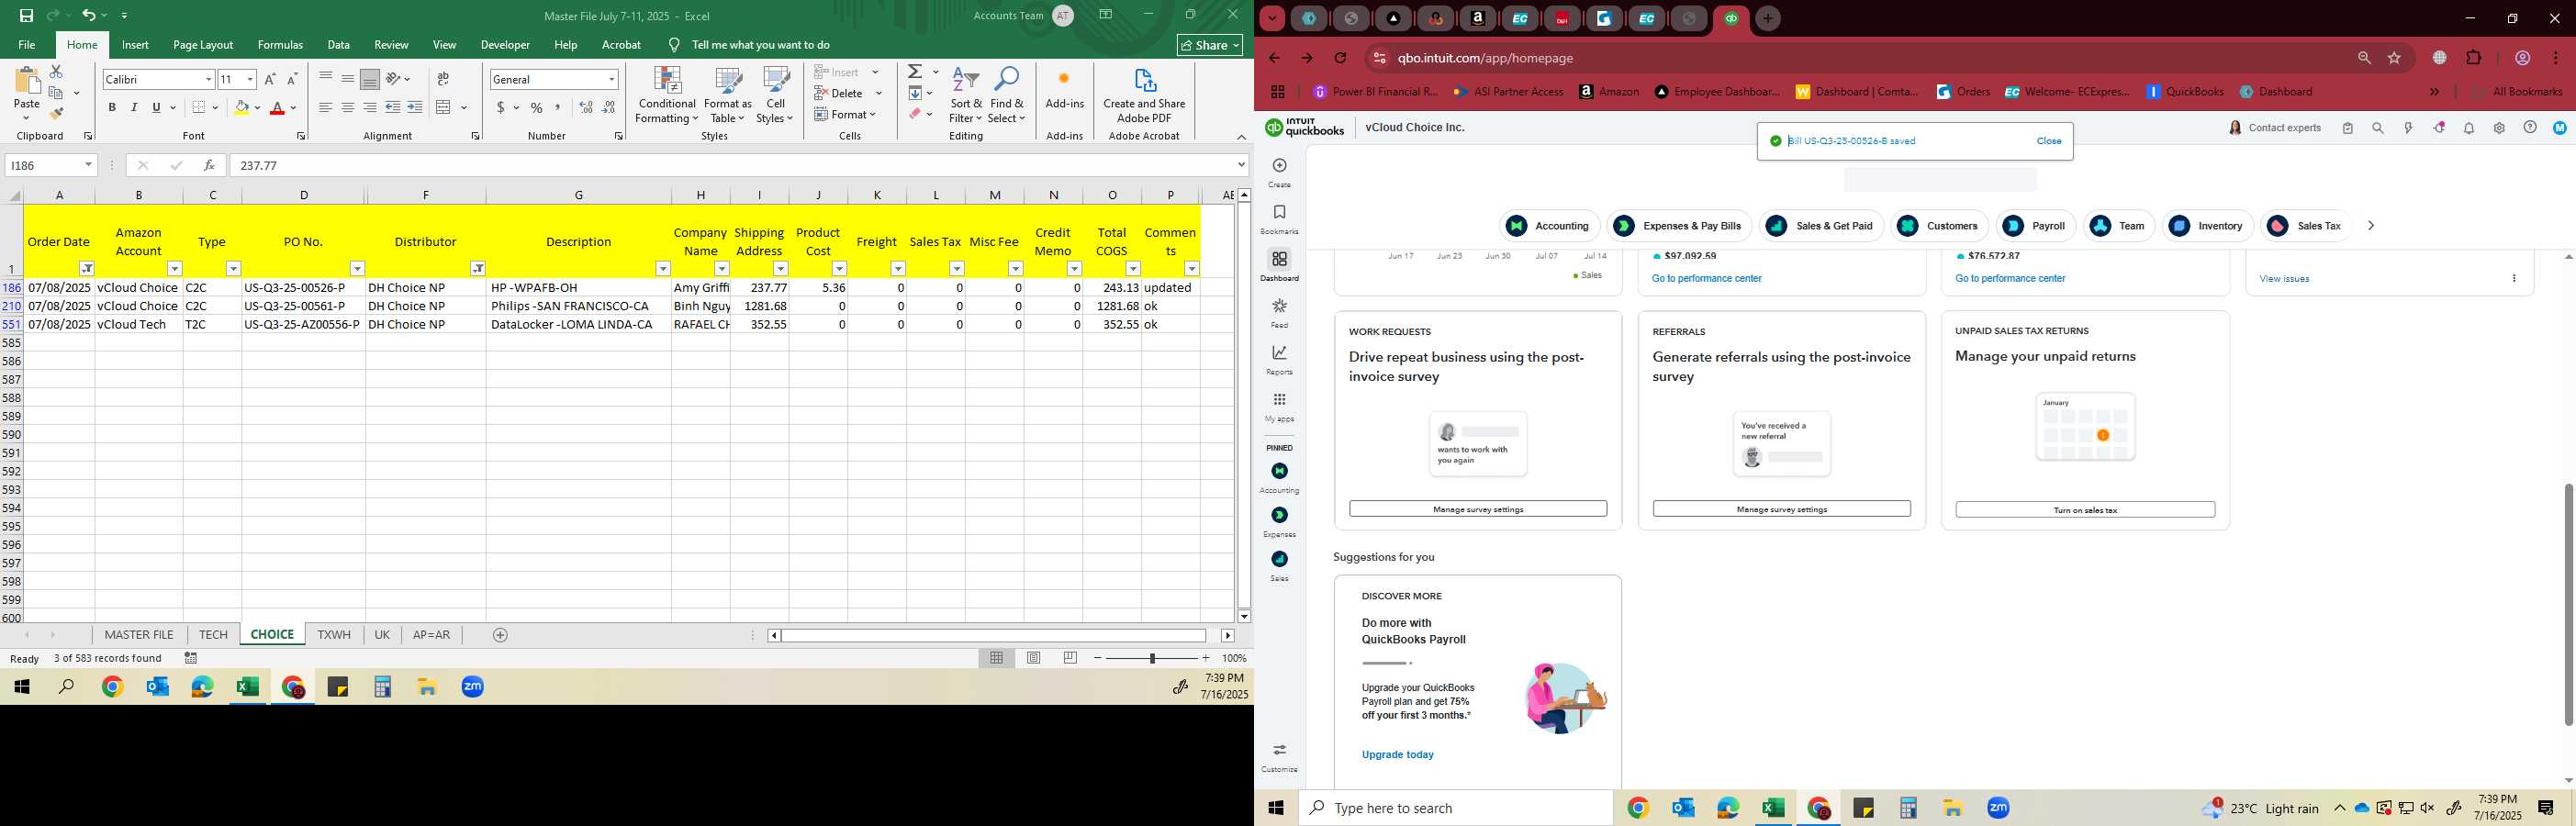Open the Data ribbon tab
This screenshot has width=2576, height=826.
click(338, 45)
